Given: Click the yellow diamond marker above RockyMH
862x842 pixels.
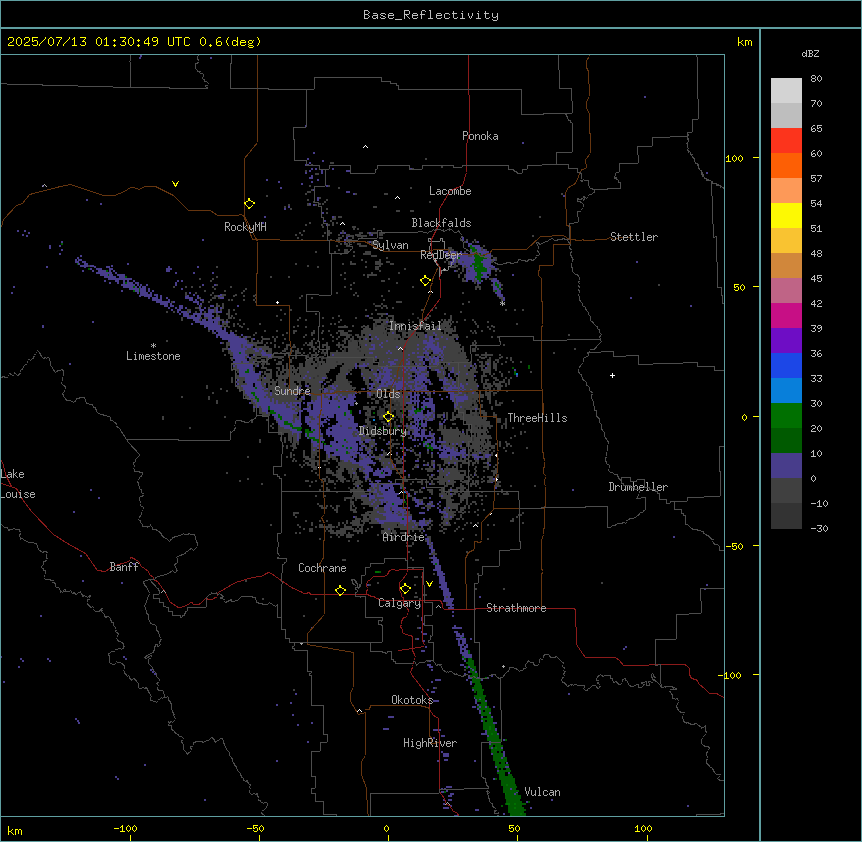Looking at the screenshot, I should click(x=249, y=204).
